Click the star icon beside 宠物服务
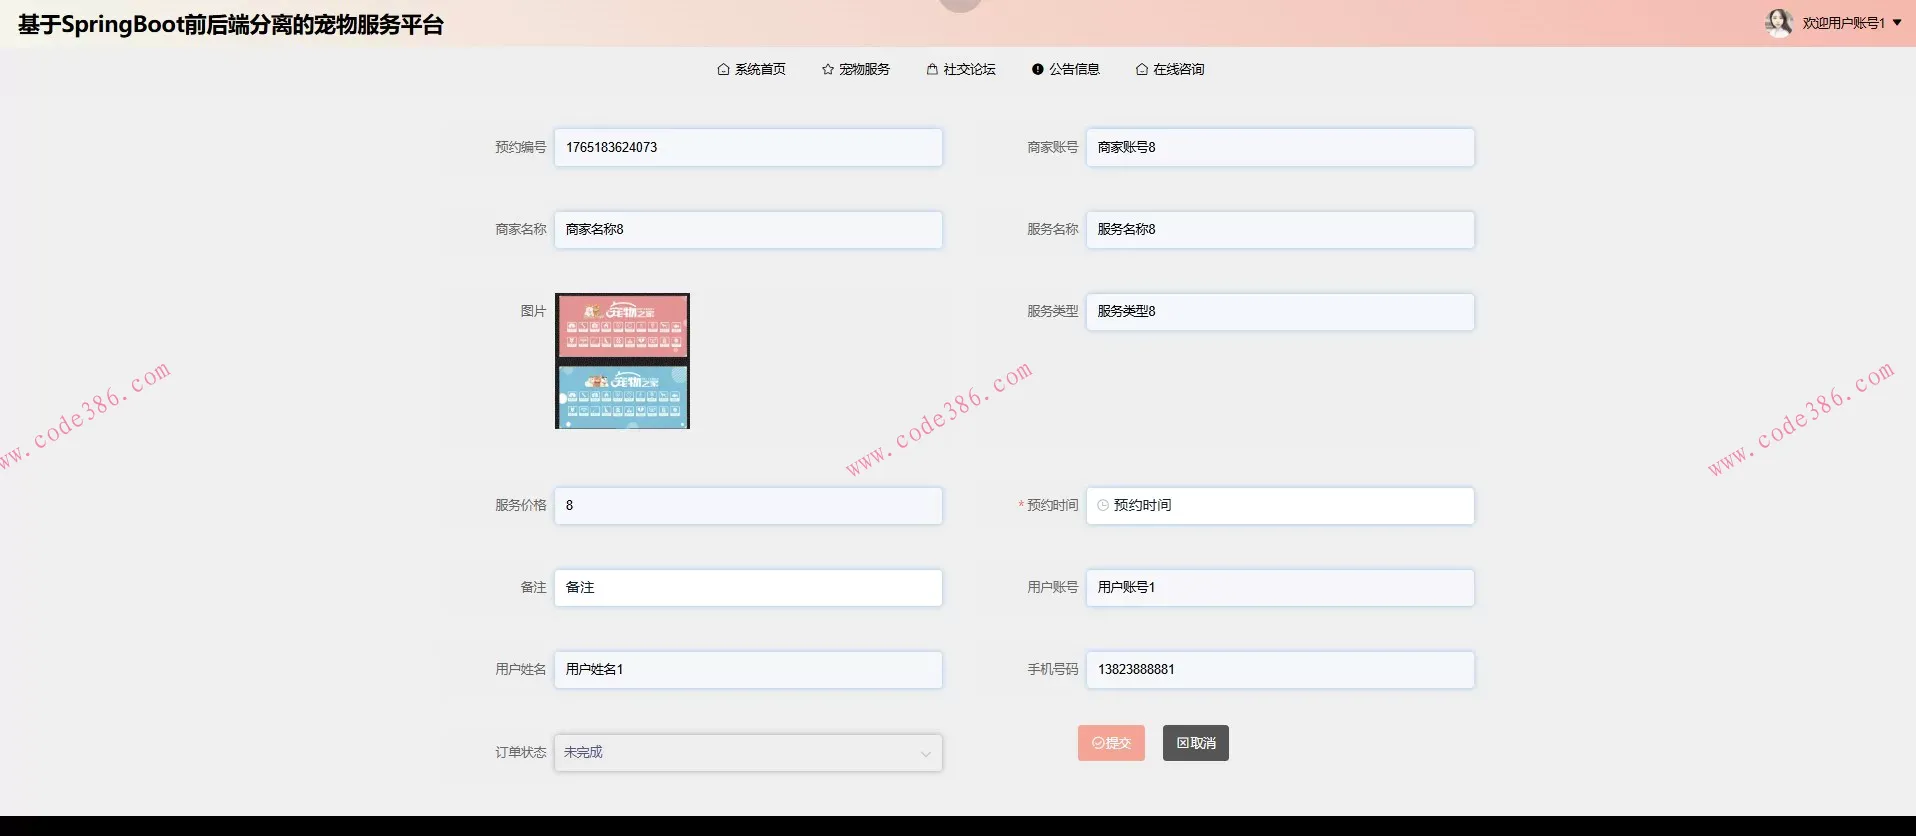Screen dimensions: 1916x836 (x=828, y=70)
